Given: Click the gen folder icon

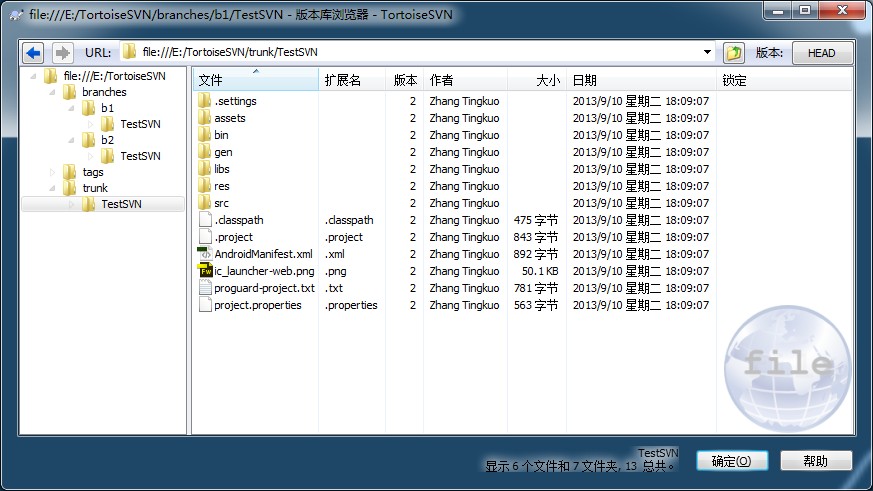Looking at the screenshot, I should click(204, 152).
